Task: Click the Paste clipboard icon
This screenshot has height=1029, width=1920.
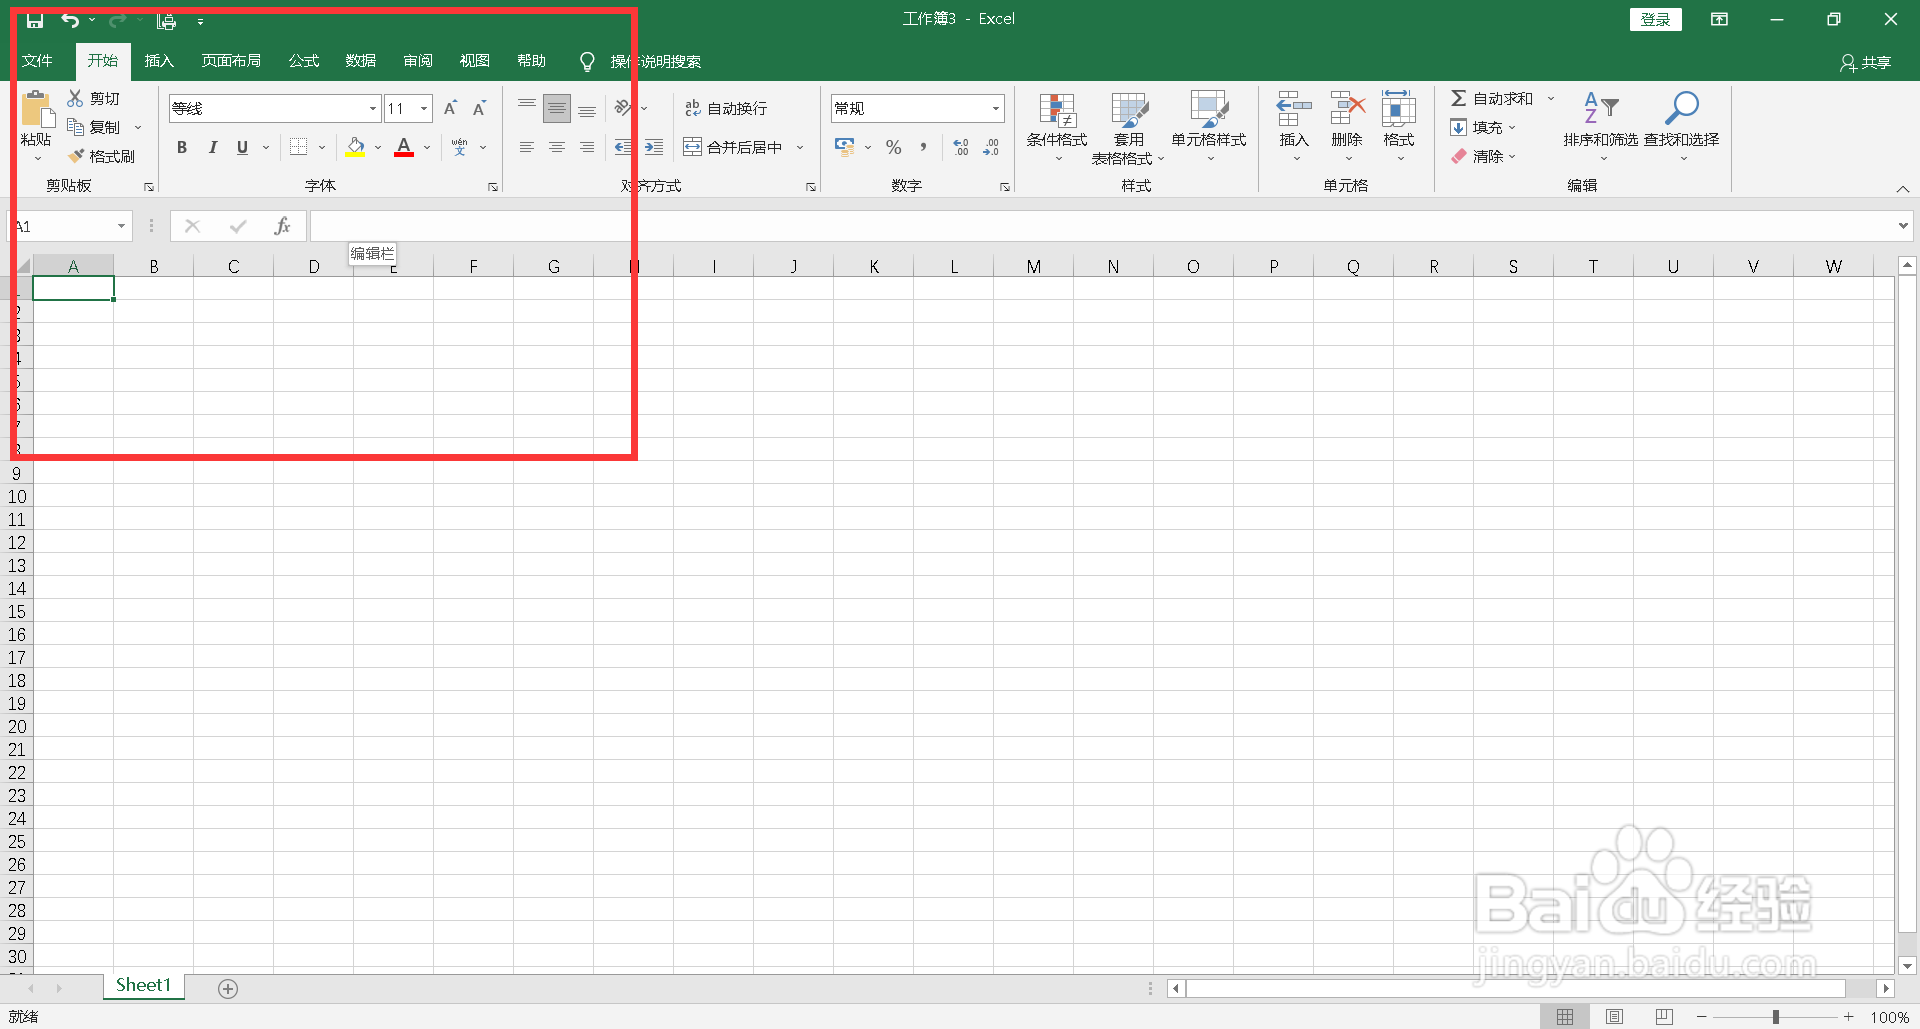Action: click(37, 108)
